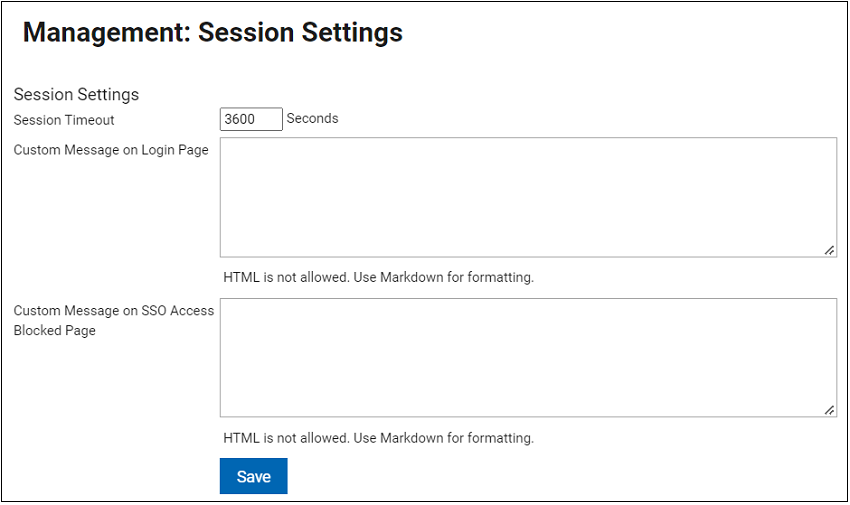The width and height of the screenshot is (850, 505).
Task: Click the Custom Message on SSO Access label
Action: click(113, 311)
